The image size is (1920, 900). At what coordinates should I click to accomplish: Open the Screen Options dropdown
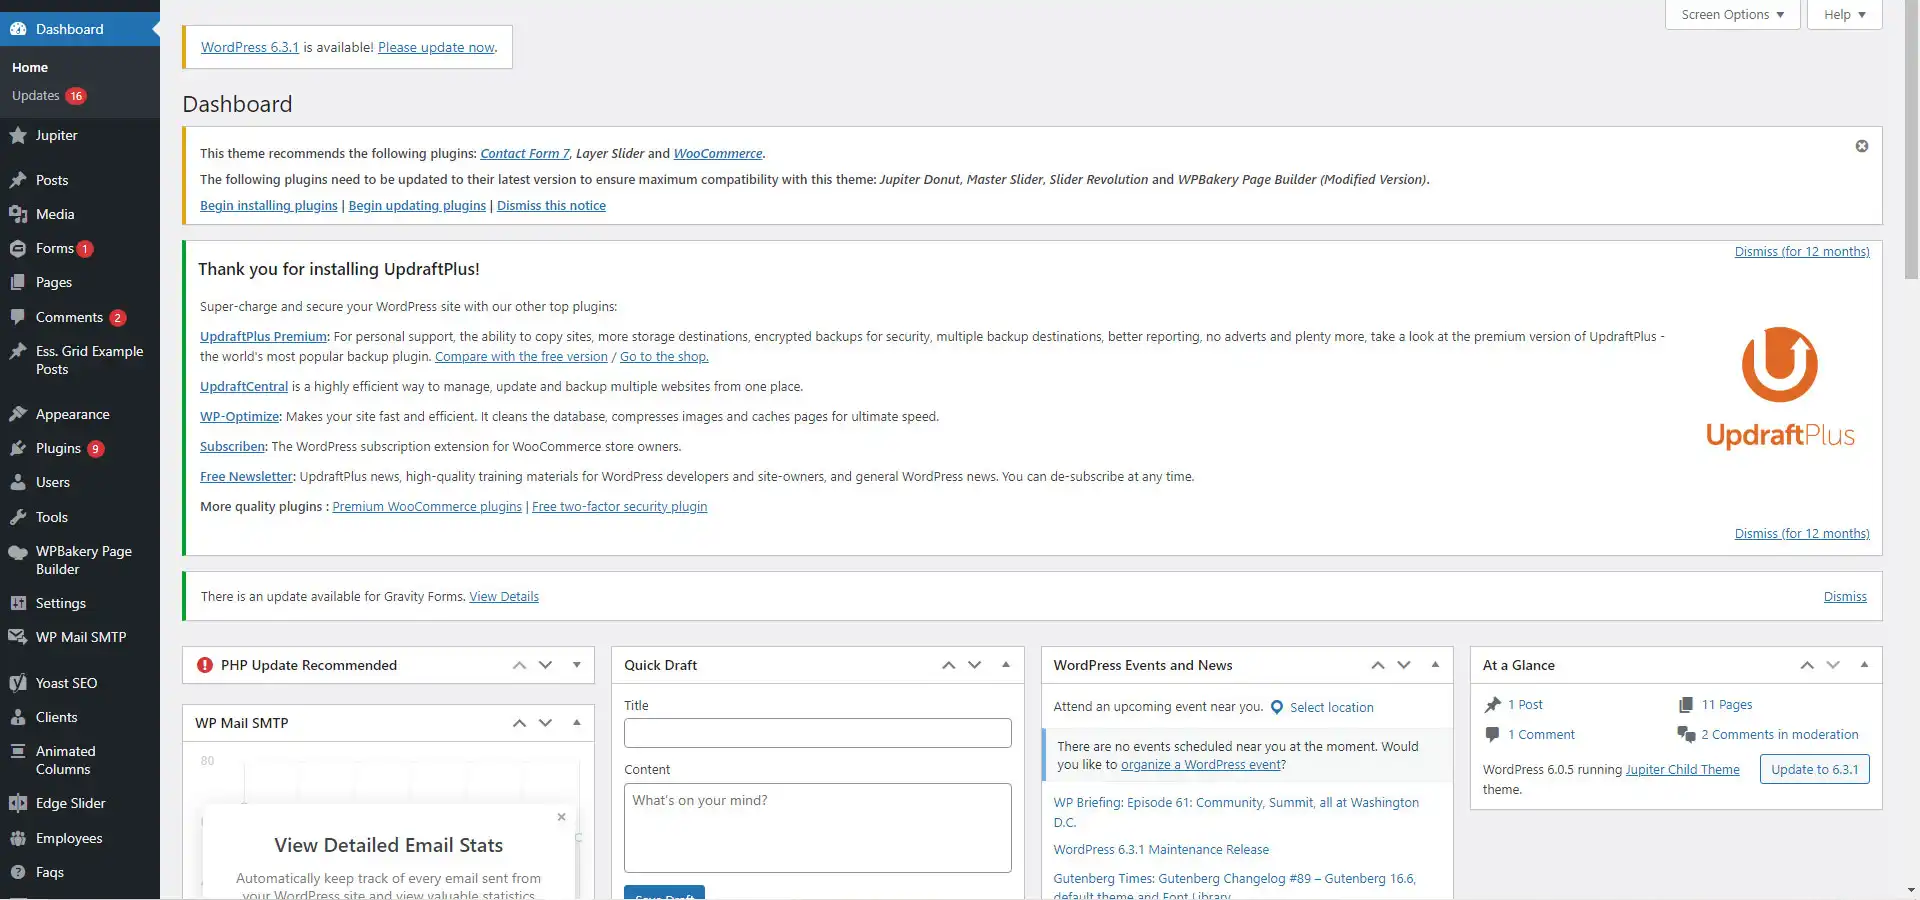click(1733, 15)
